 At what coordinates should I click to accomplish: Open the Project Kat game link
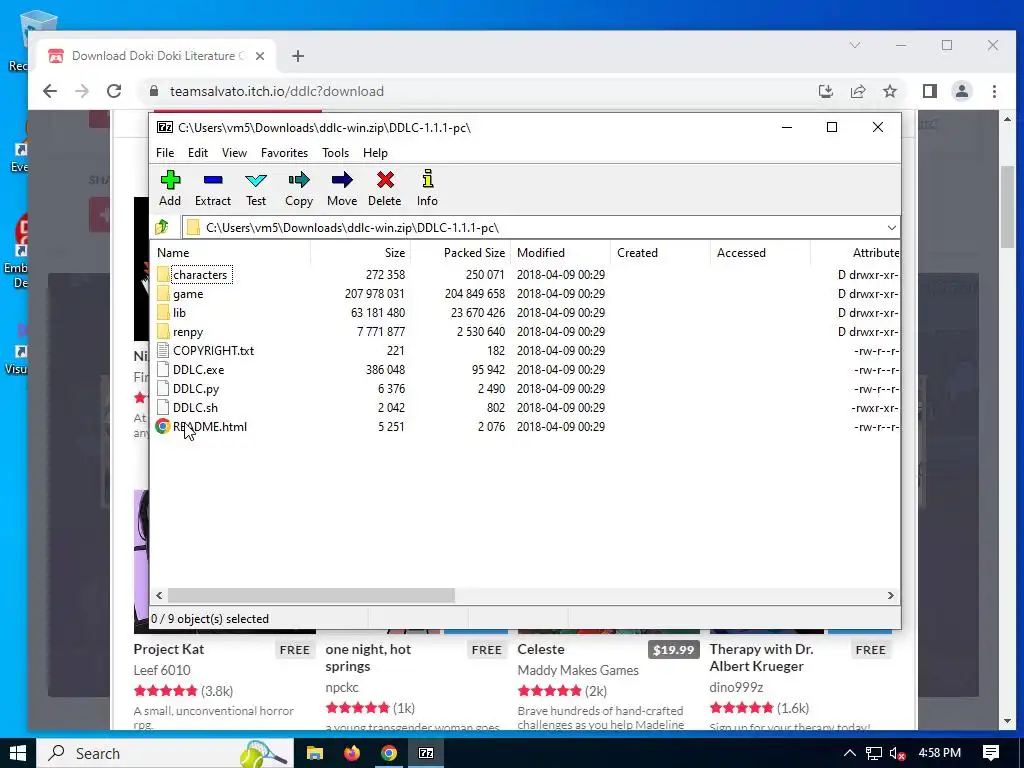tap(168, 649)
